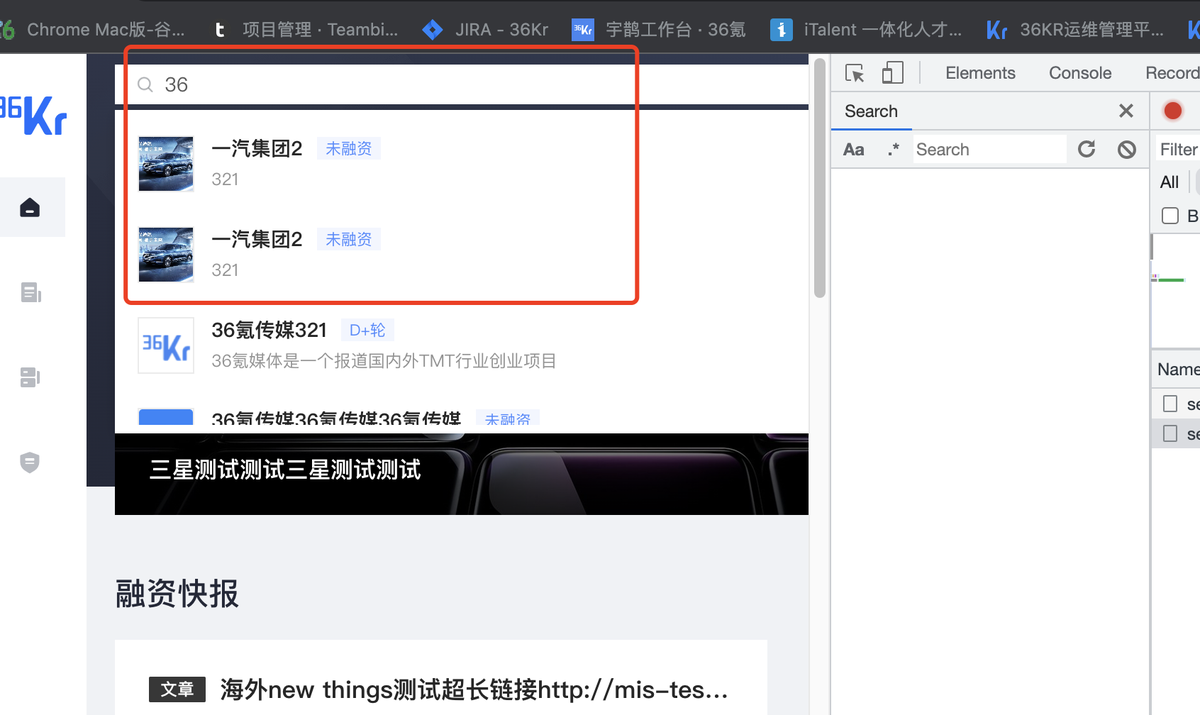The image size is (1200, 715).
Task: Tick the checkbox labeled B in the Network panel
Action: tap(1170, 216)
